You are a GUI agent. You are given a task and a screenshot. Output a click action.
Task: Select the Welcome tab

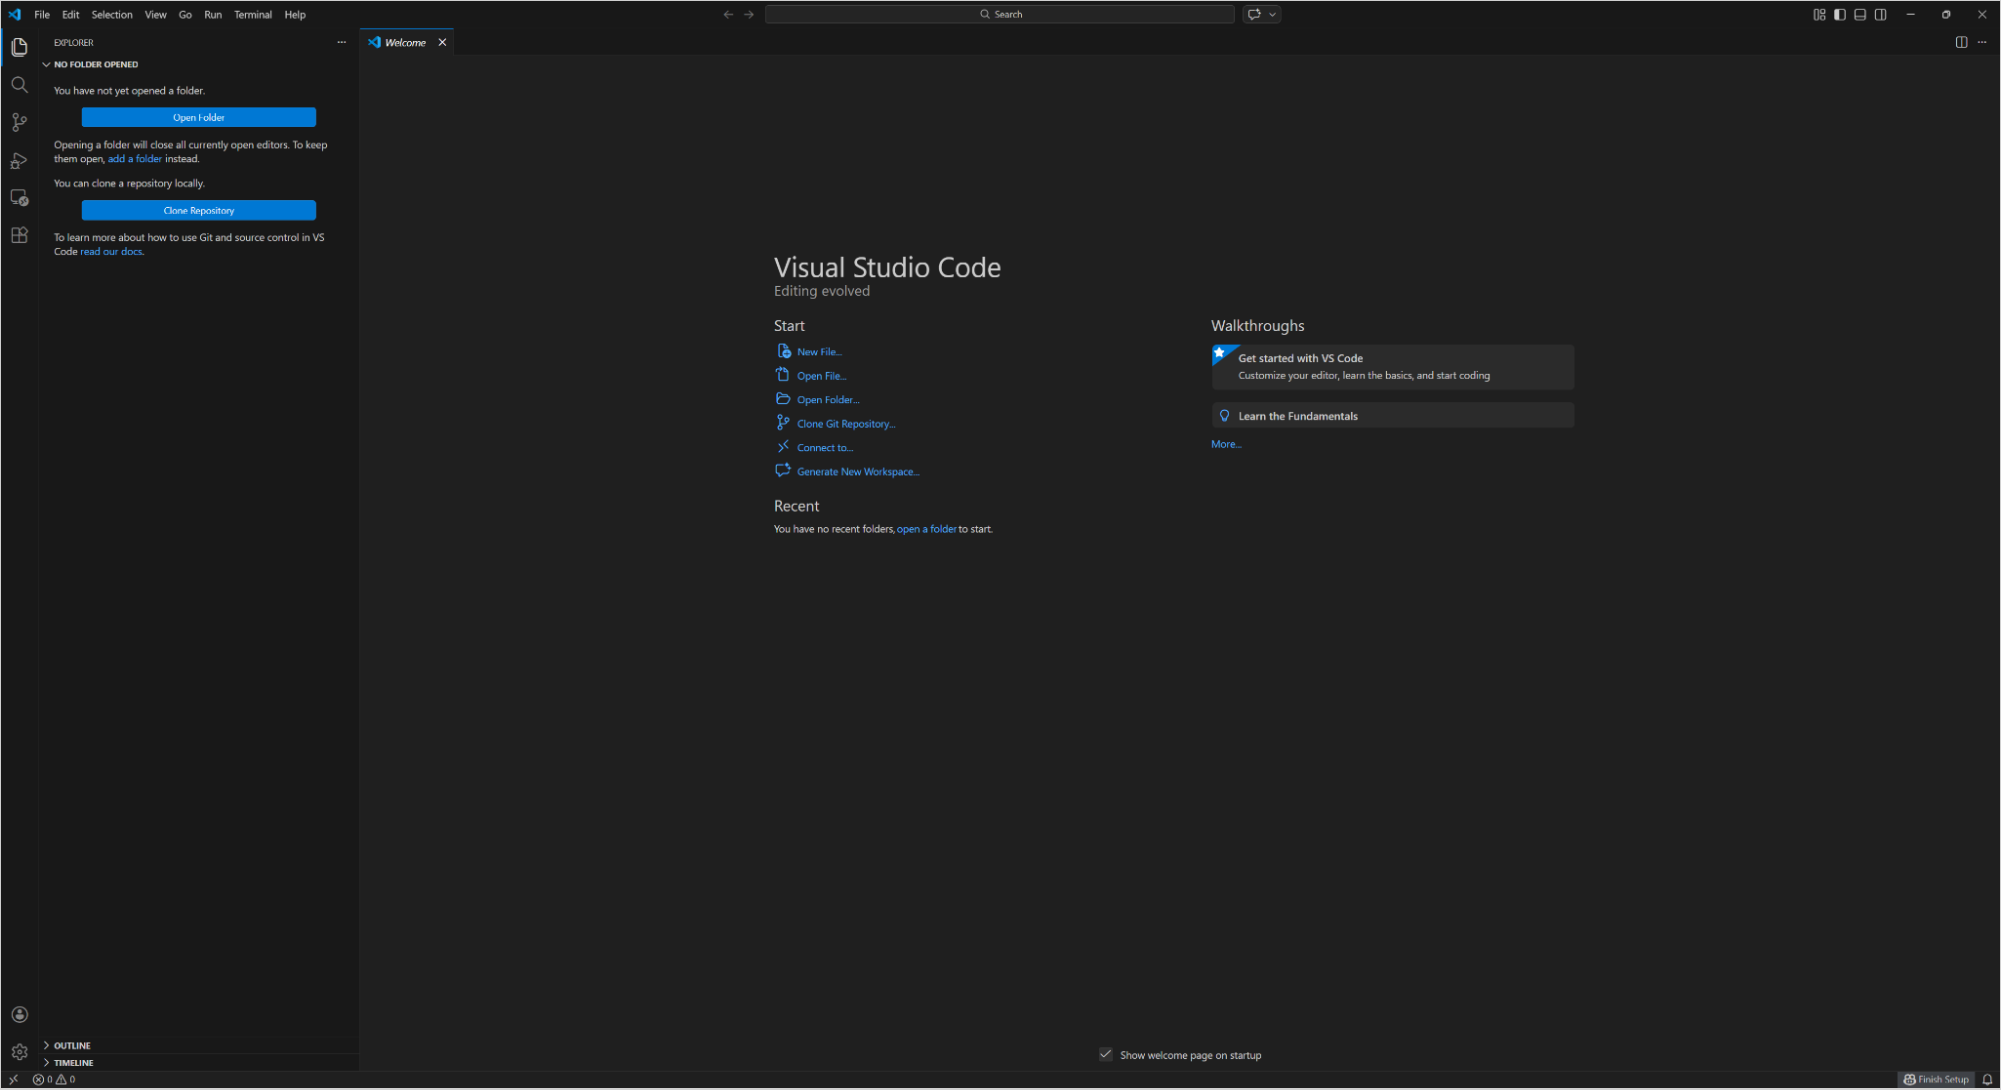404,42
